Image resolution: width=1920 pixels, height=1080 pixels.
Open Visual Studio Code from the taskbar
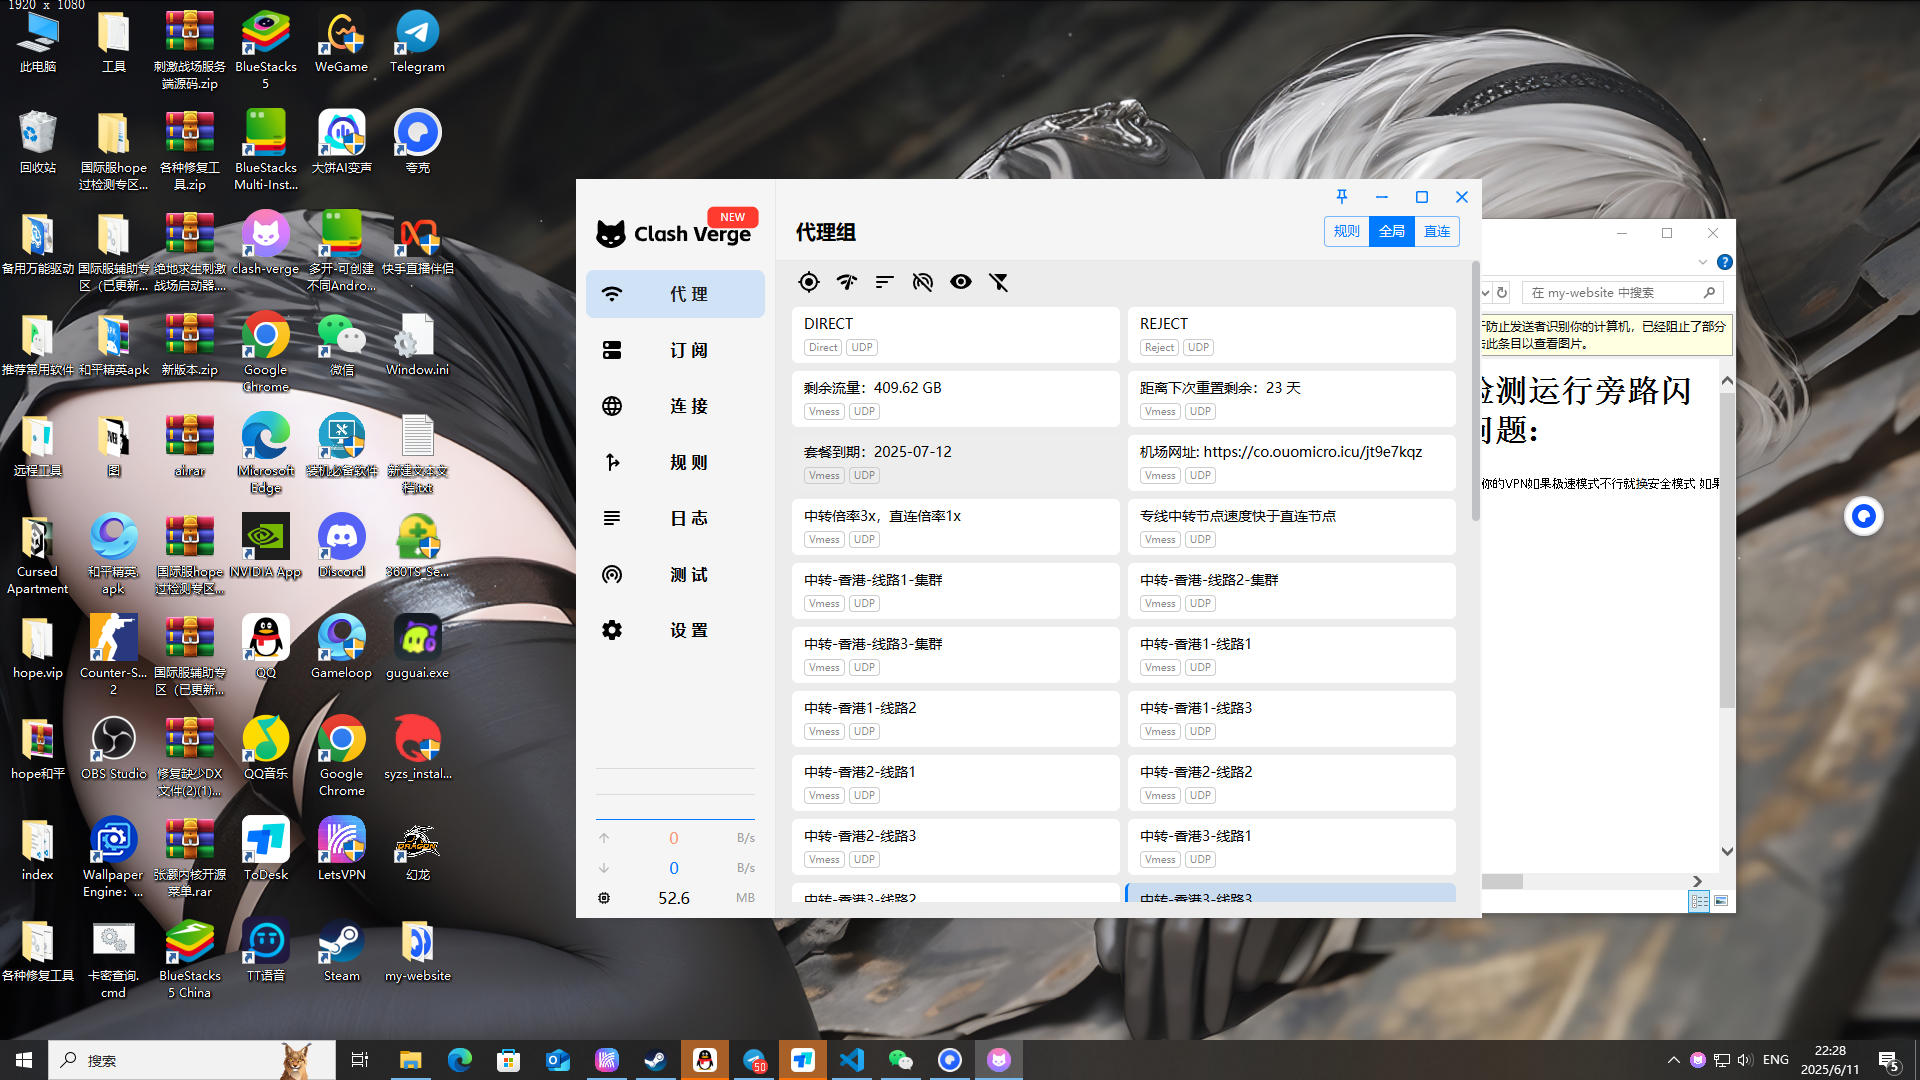(852, 1060)
